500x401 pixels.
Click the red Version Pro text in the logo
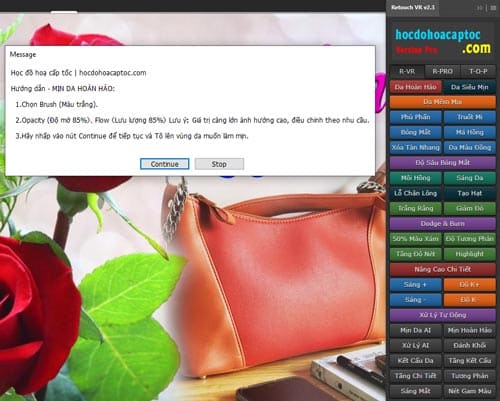pyautogui.click(x=417, y=50)
